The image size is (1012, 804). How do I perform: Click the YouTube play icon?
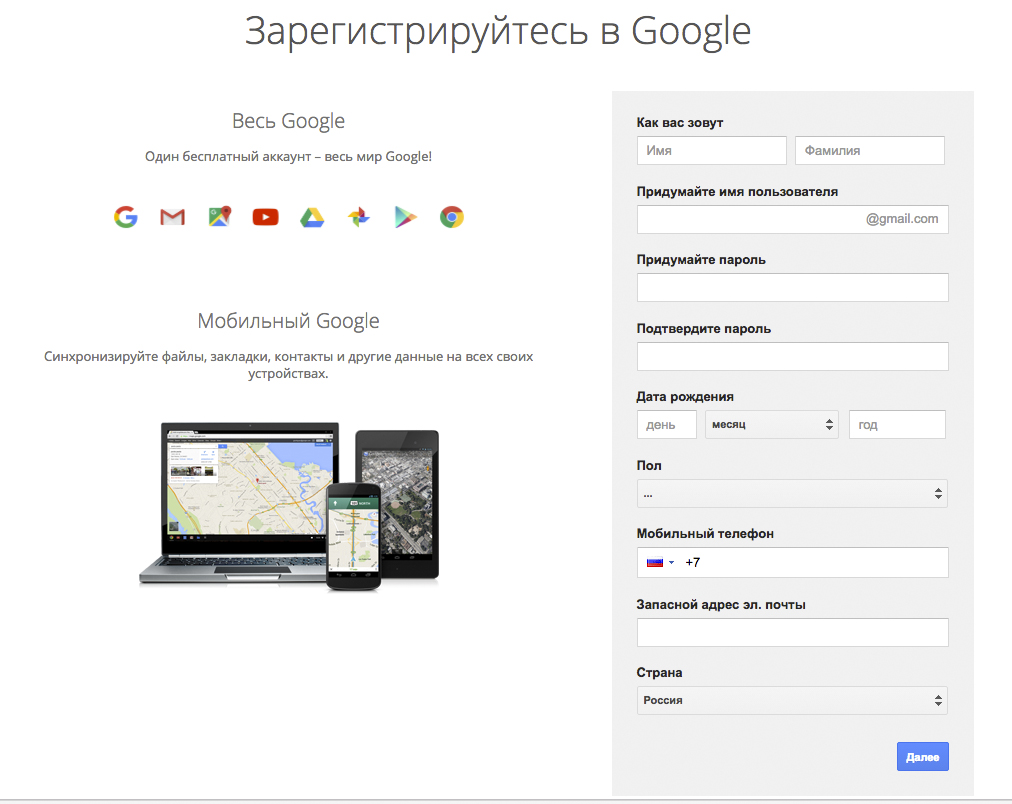[x=266, y=217]
